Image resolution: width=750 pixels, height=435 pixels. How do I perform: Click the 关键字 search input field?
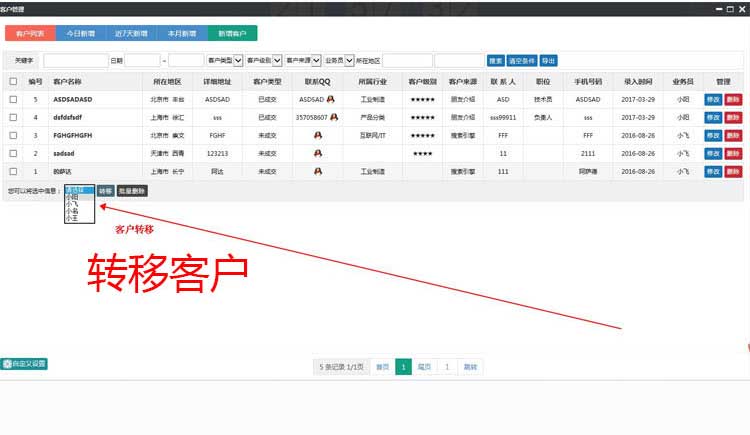pyautogui.click(x=76, y=60)
